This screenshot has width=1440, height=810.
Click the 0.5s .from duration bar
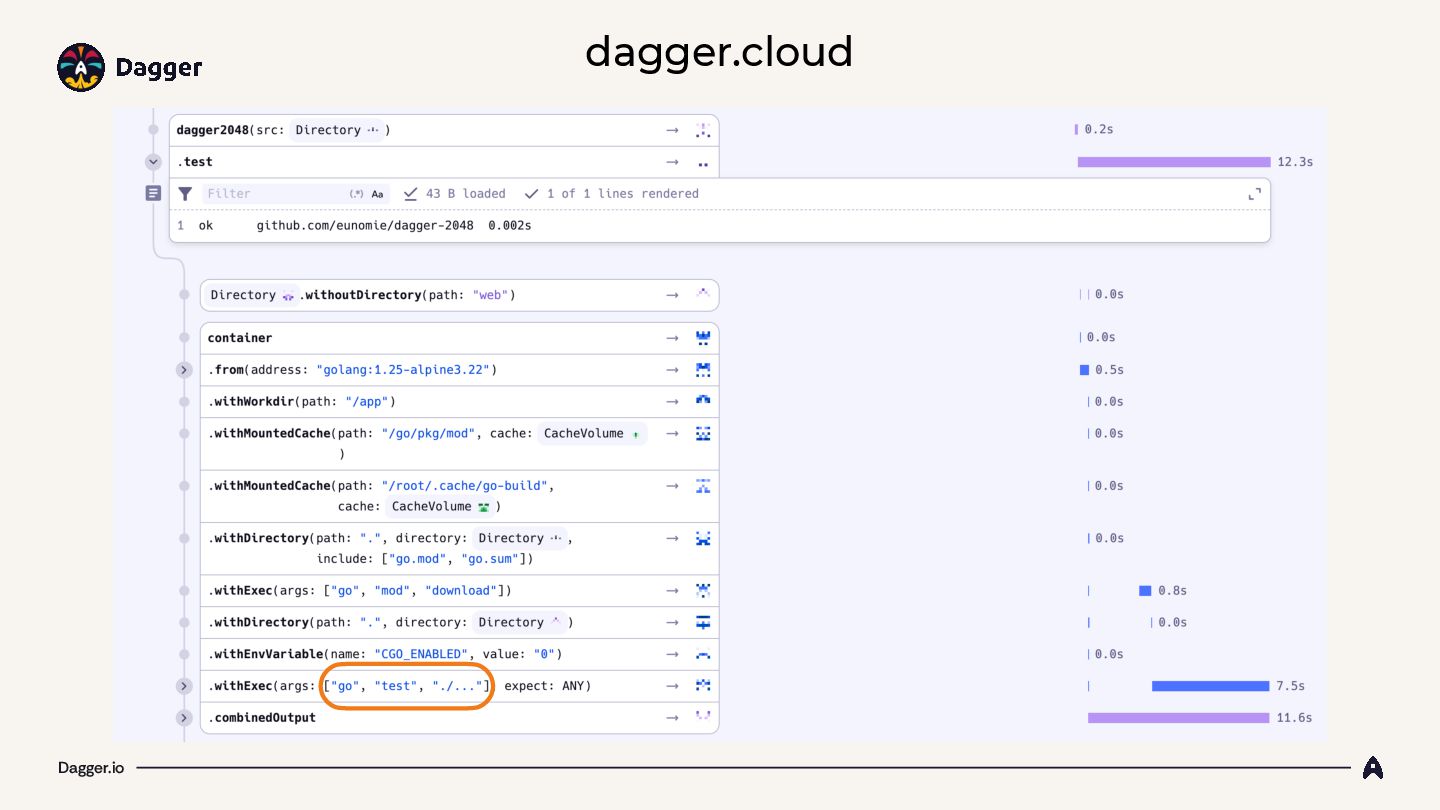click(x=1084, y=370)
